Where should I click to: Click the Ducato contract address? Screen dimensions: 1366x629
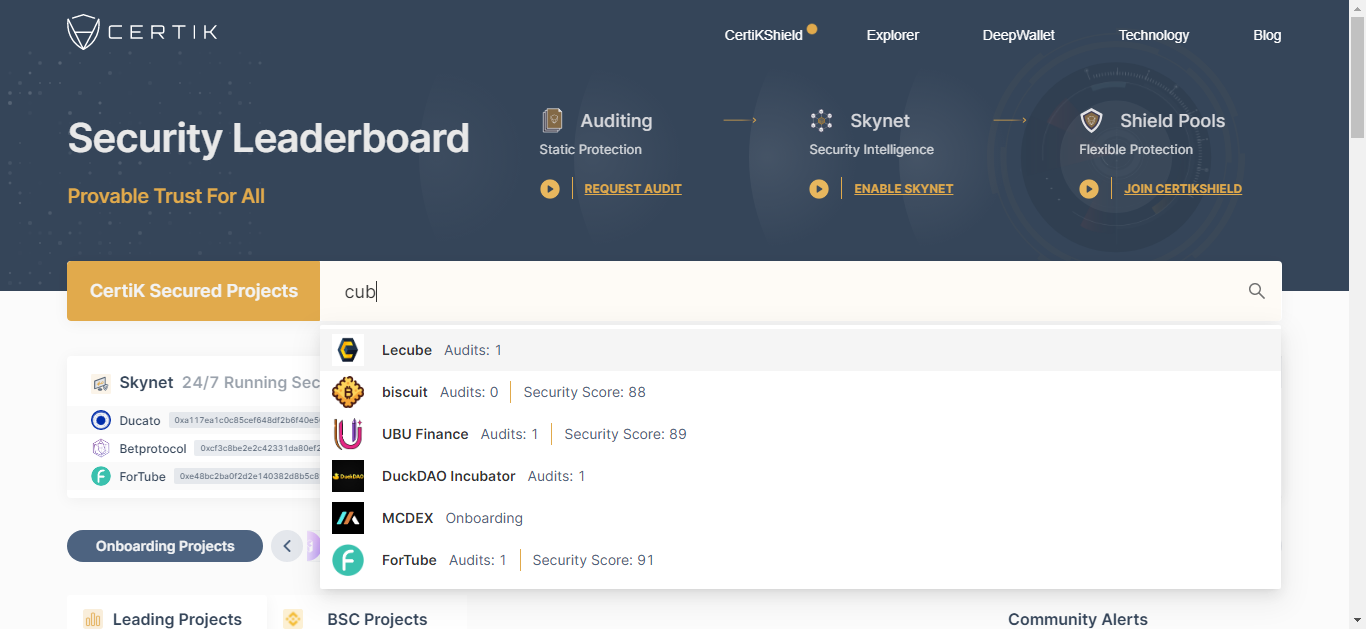(244, 421)
